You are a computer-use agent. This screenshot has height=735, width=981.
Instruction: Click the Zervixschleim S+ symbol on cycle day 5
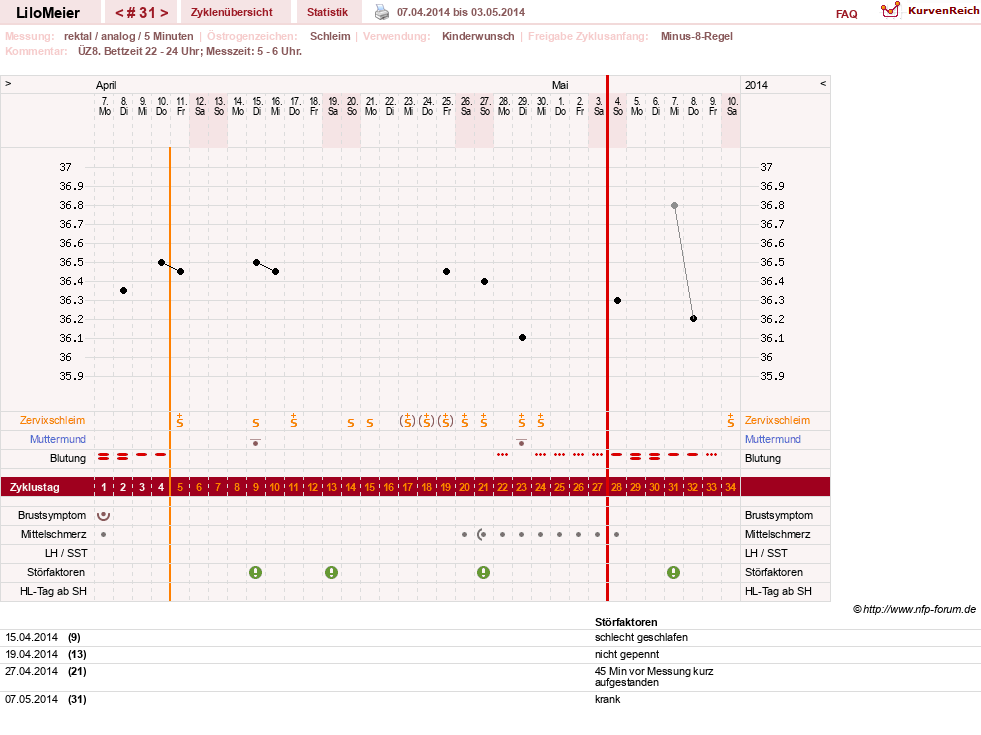pos(180,420)
